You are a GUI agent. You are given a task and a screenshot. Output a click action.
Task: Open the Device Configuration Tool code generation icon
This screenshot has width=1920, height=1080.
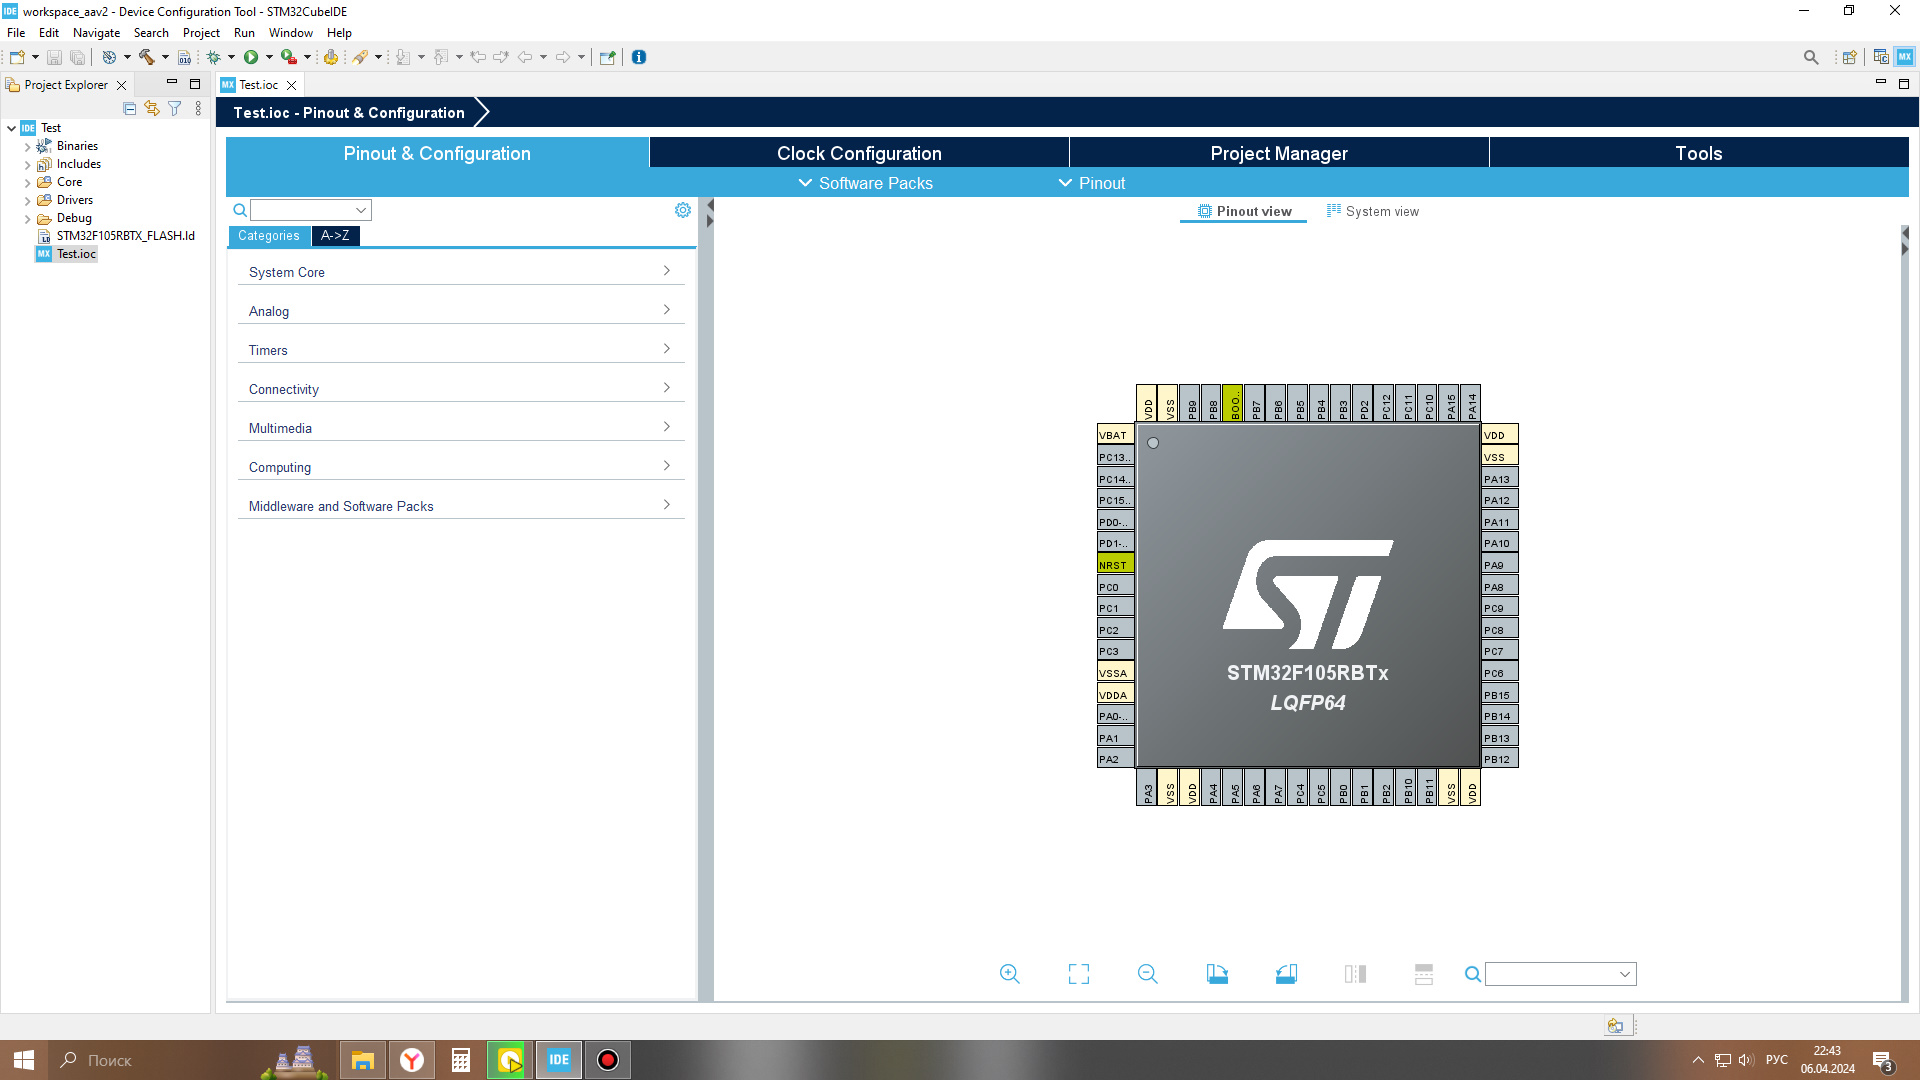point(330,57)
